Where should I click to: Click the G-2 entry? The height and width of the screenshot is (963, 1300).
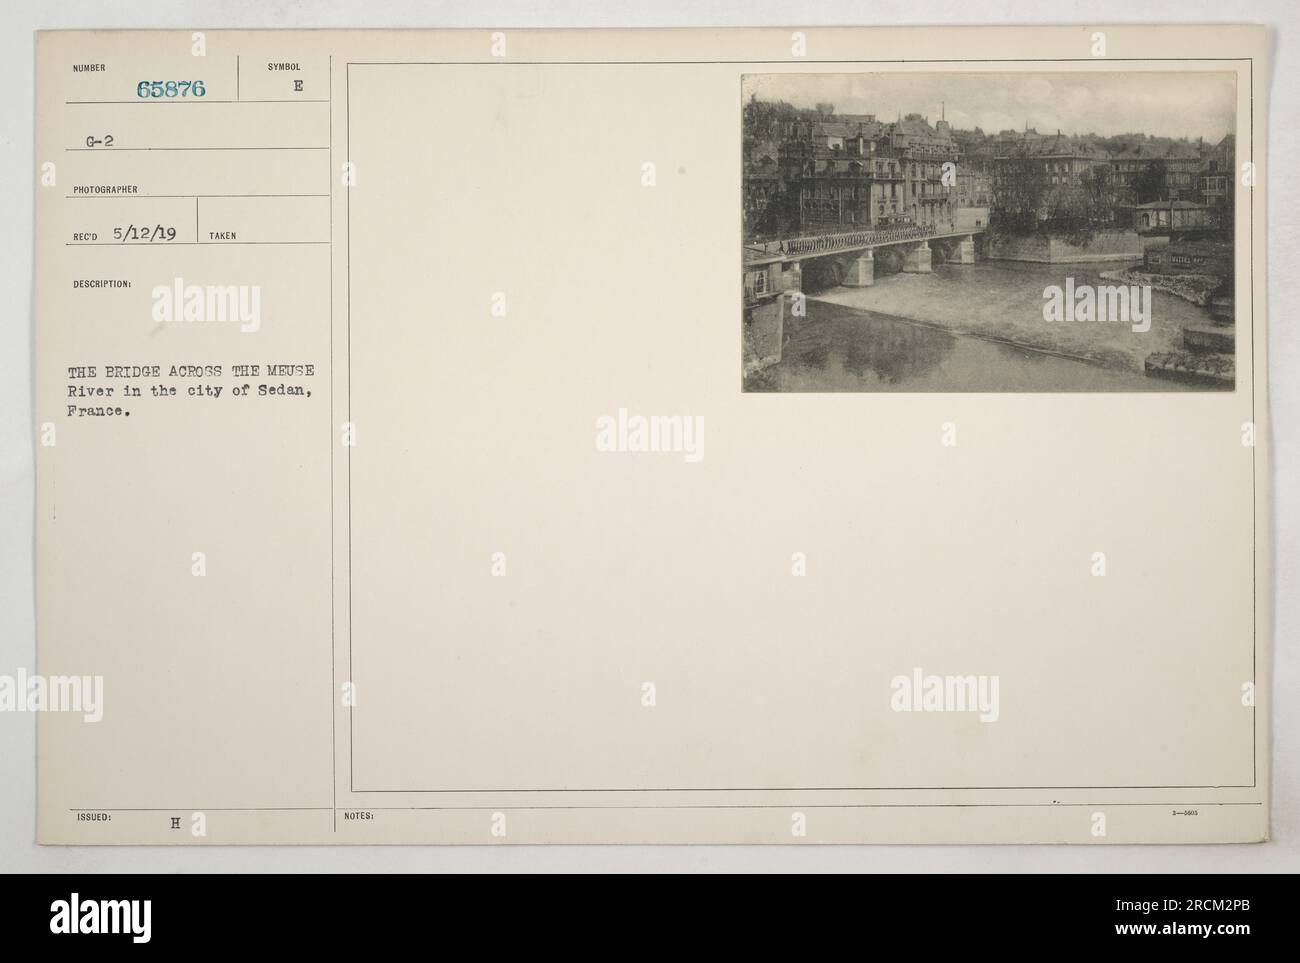tap(102, 141)
